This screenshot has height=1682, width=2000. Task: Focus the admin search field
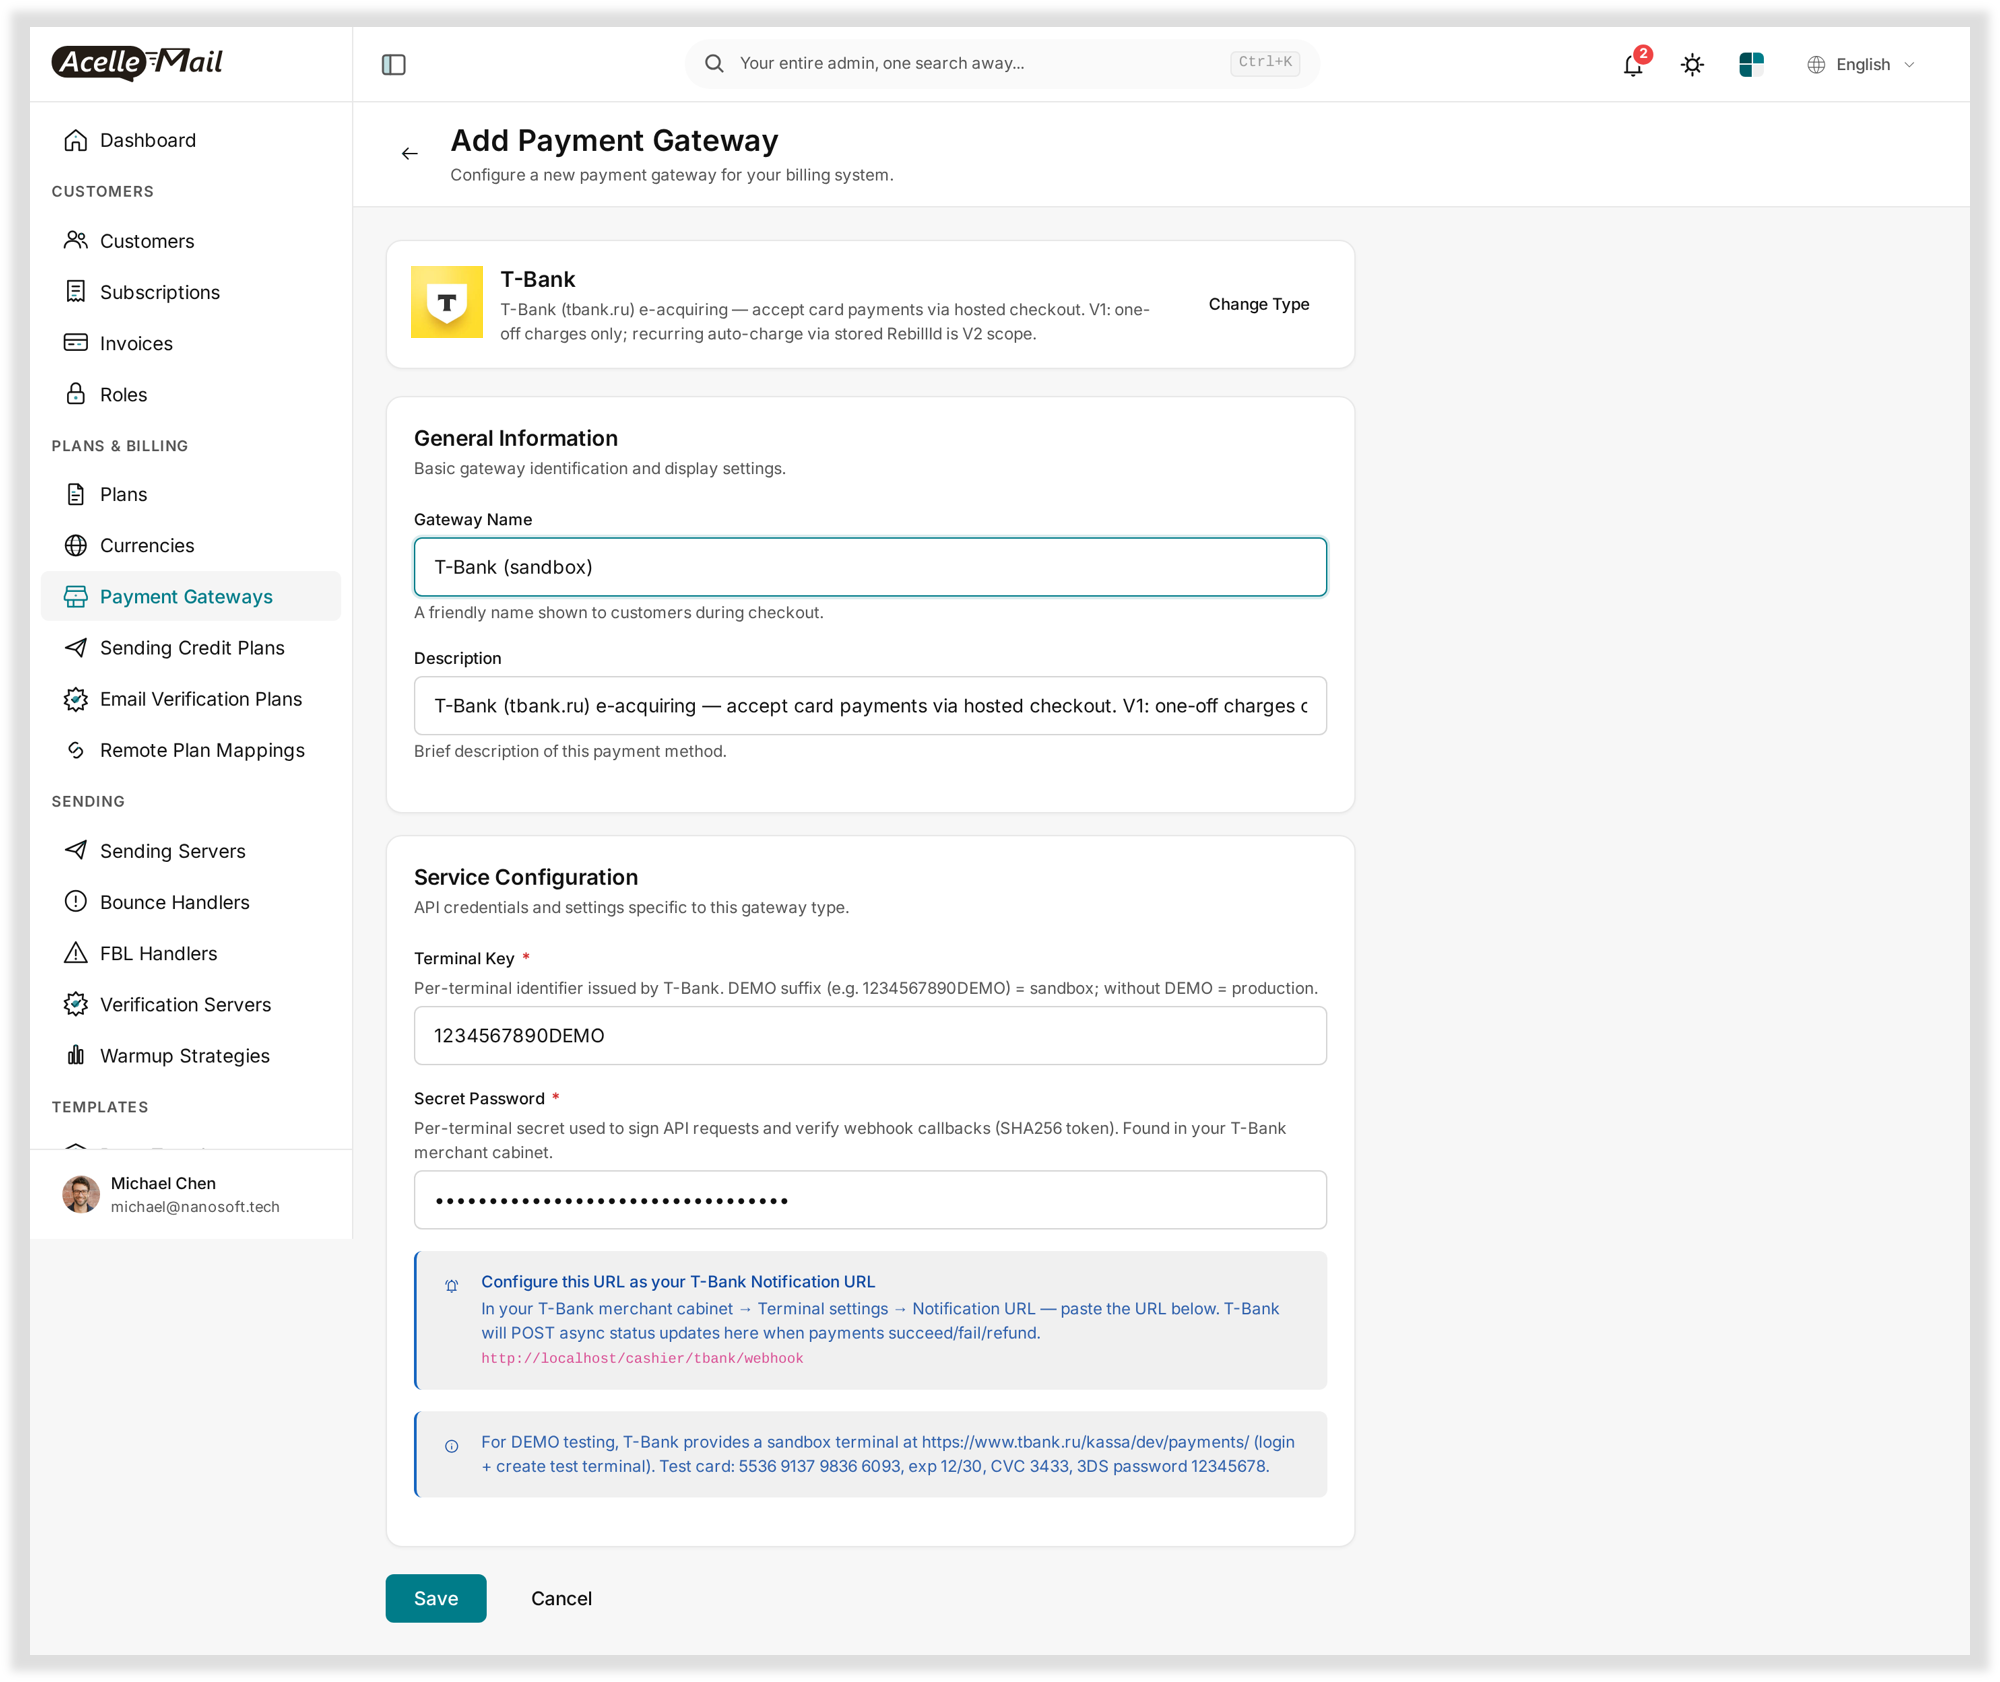1001,63
